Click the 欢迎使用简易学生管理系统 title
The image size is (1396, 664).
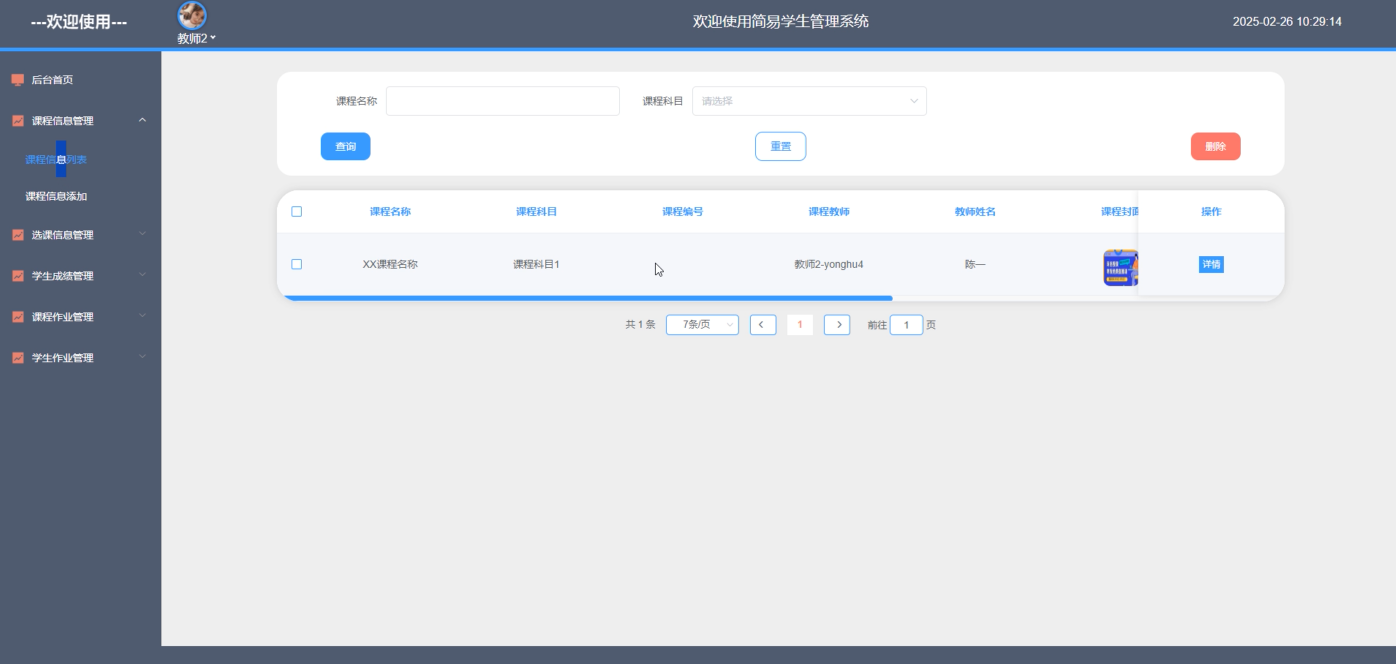coord(781,21)
